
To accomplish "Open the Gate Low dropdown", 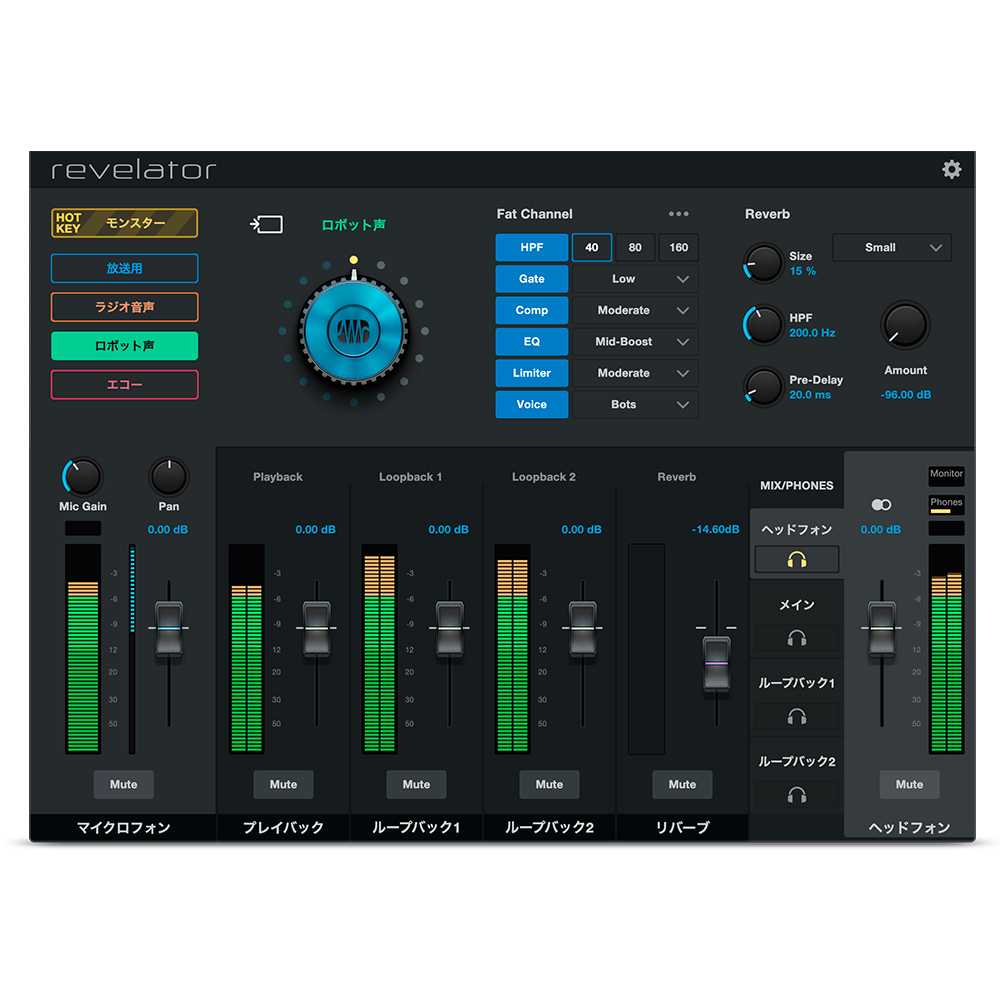I will click(x=635, y=279).
